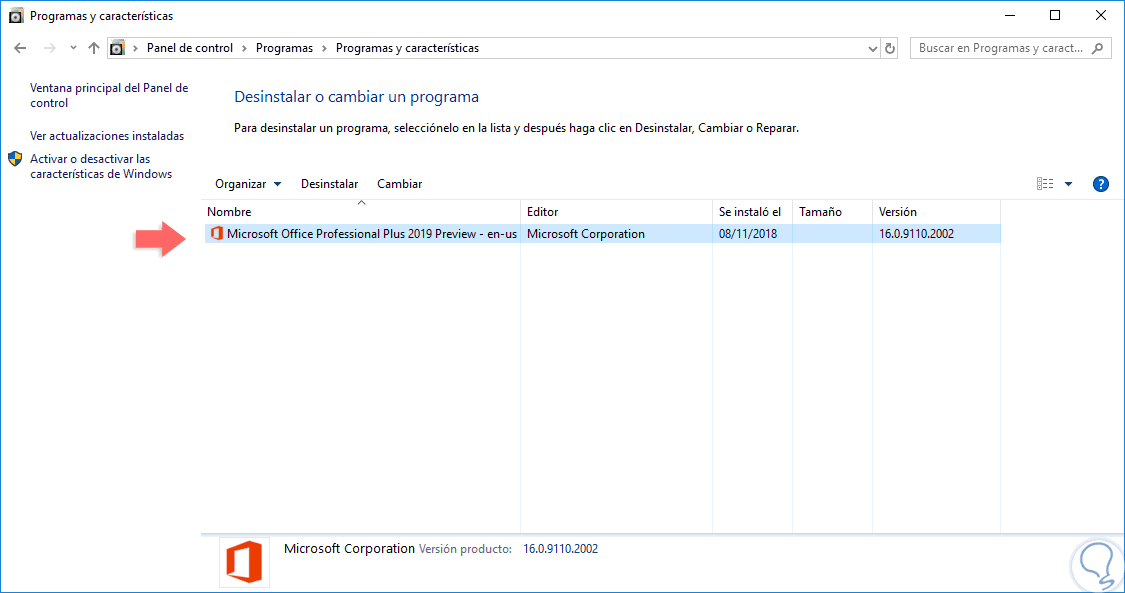Image resolution: width=1125 pixels, height=593 pixels.
Task: Click the forward navigation arrow
Action: click(50, 48)
